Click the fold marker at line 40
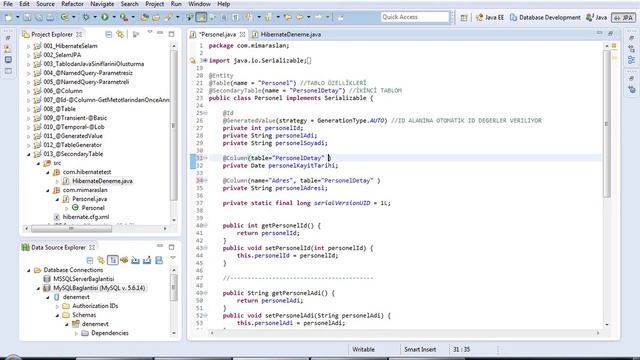Viewport: 640px width, 360px height. [206, 225]
